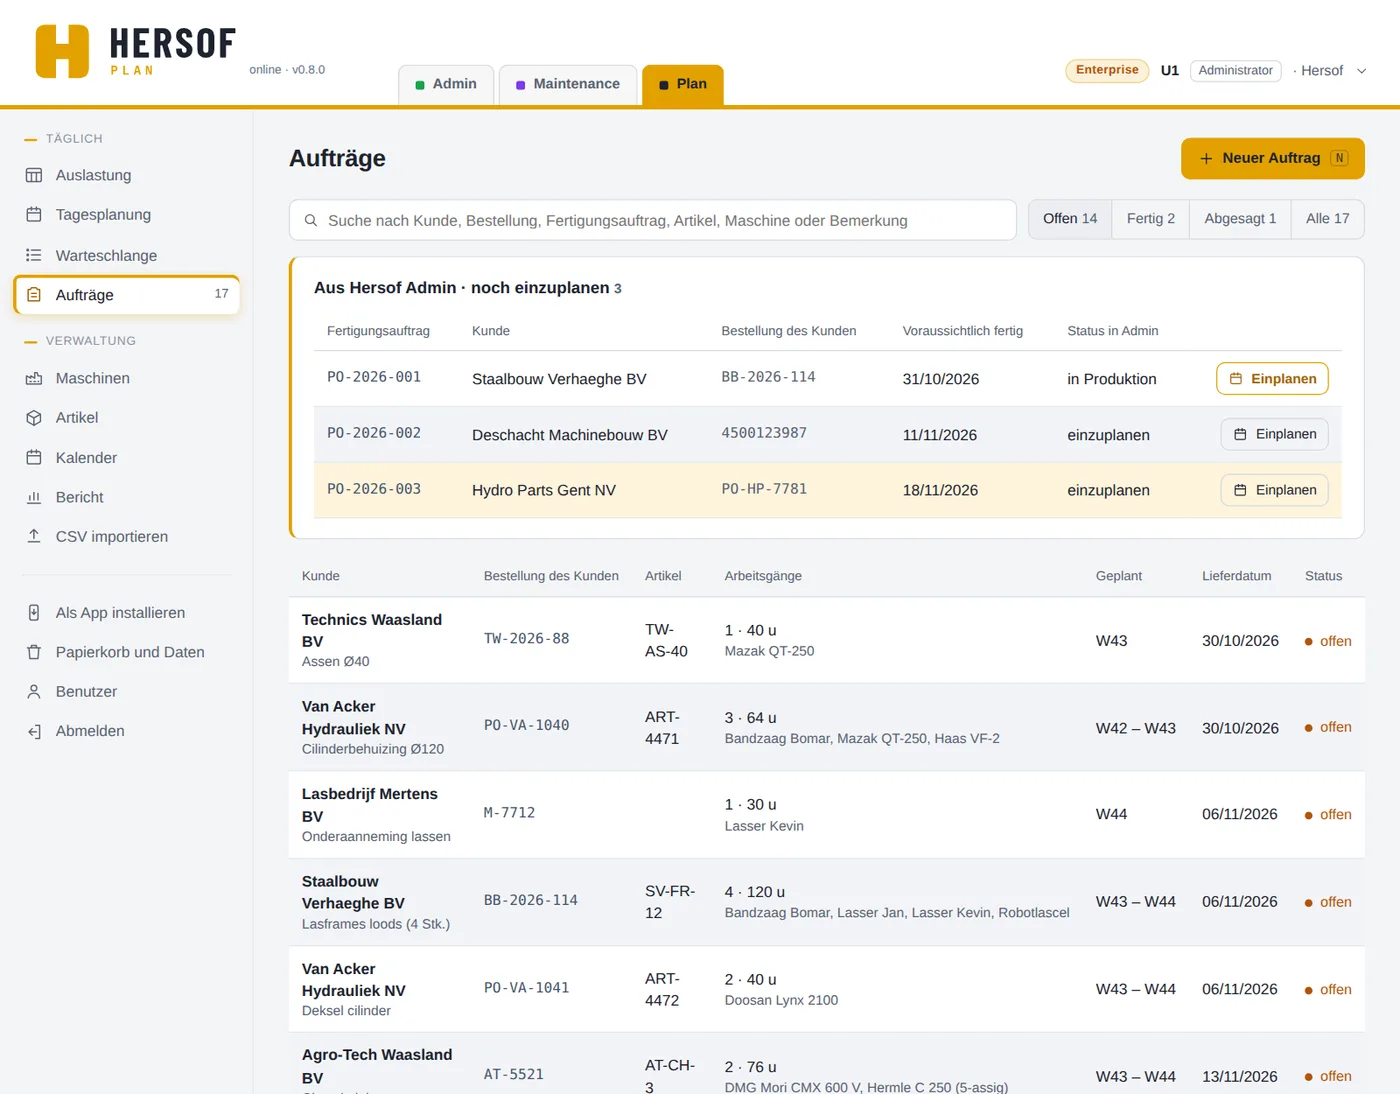Filter by Abgesagt 1
Screen dimensions: 1400x1094
pos(1240,219)
